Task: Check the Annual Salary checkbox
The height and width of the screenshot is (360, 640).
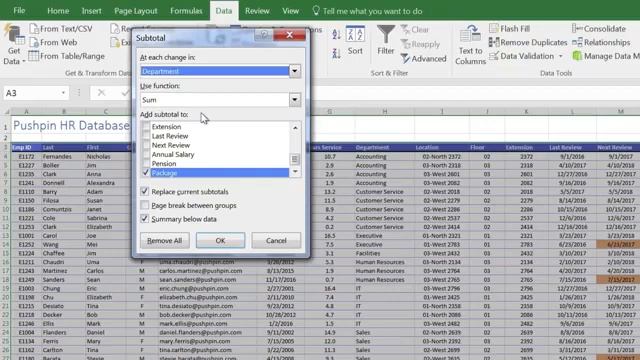Action: [146, 154]
